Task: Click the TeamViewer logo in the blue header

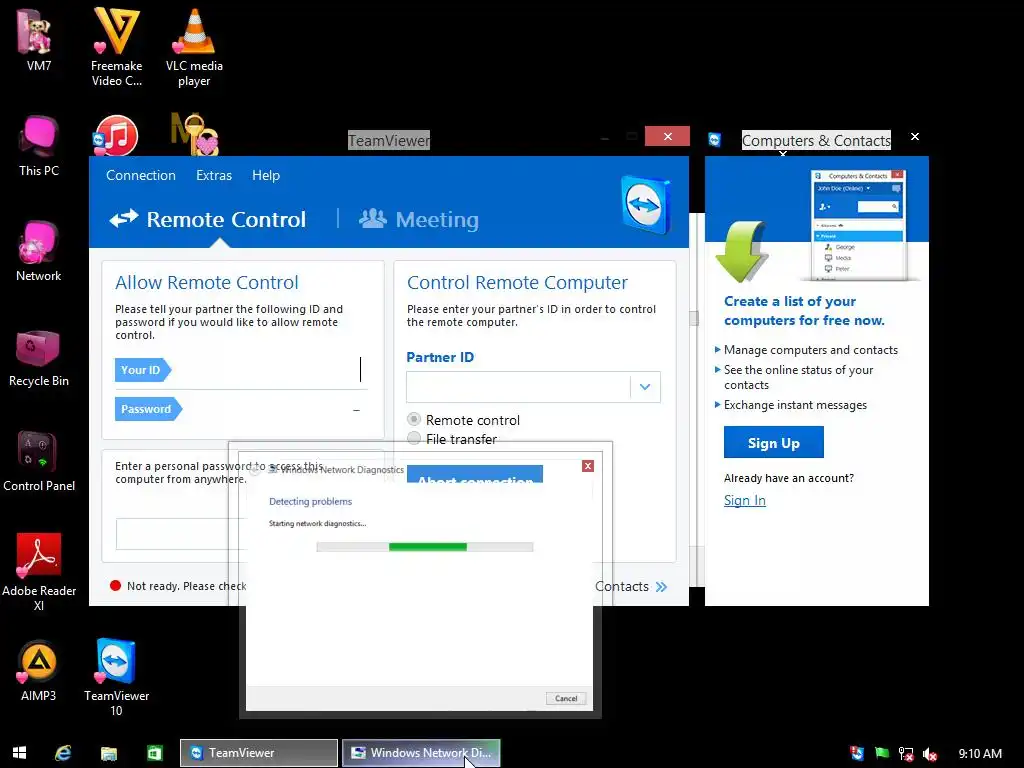Action: [645, 204]
